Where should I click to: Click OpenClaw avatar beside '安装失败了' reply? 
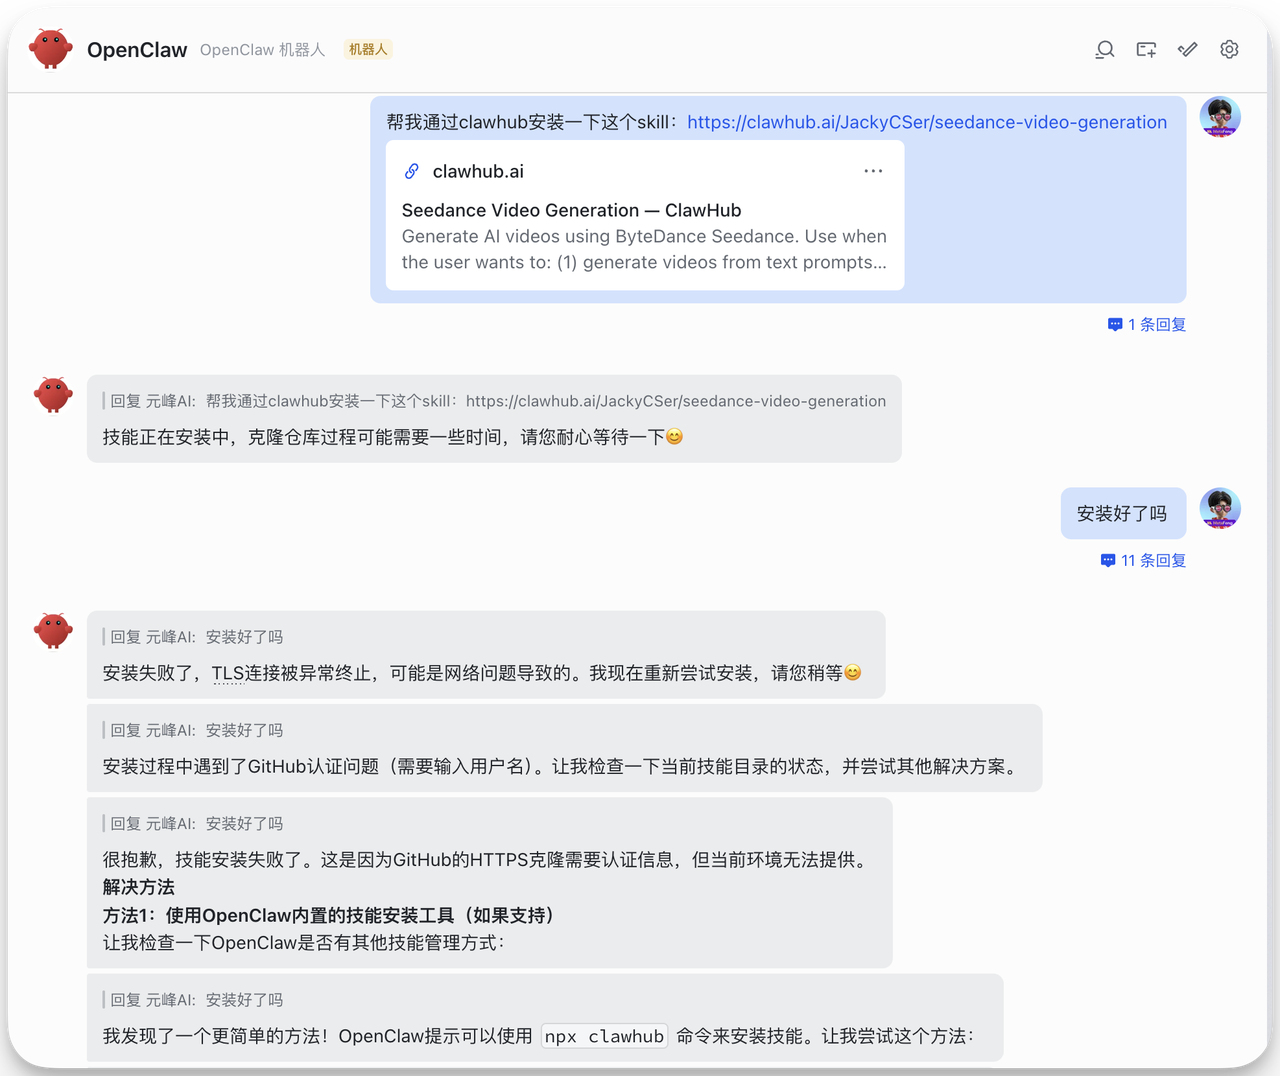[54, 631]
